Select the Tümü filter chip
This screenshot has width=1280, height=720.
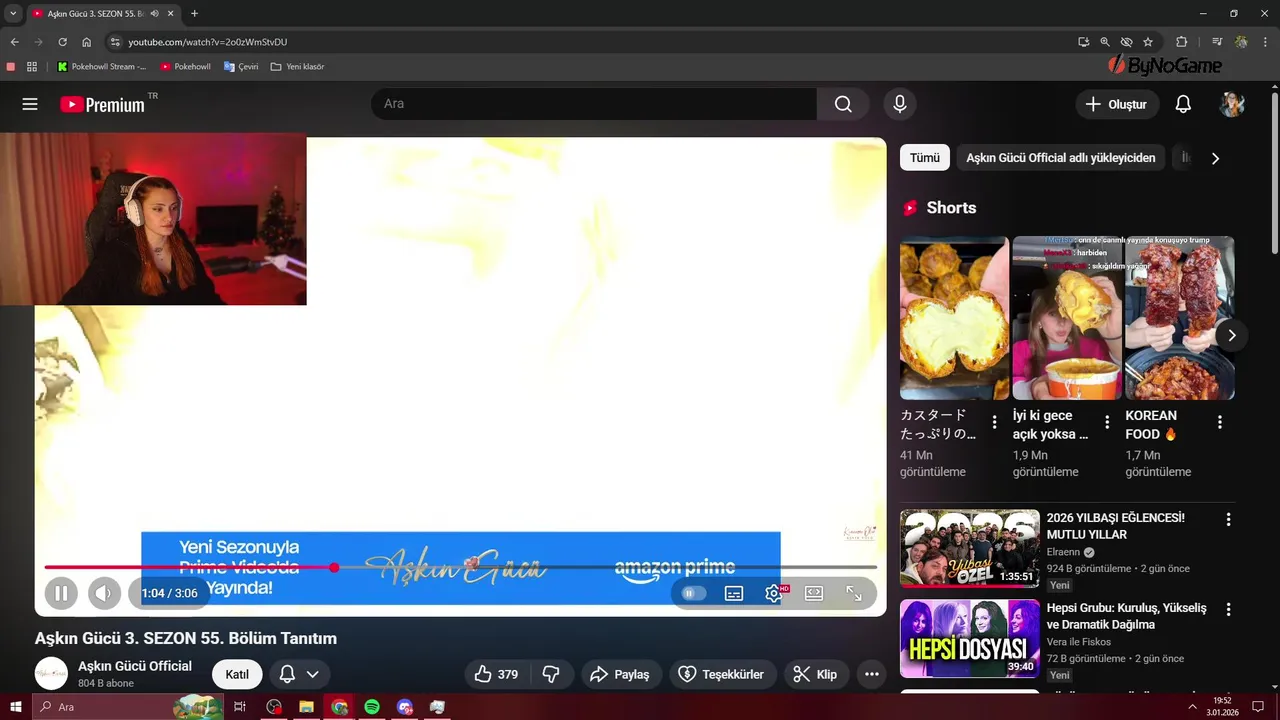[924, 158]
